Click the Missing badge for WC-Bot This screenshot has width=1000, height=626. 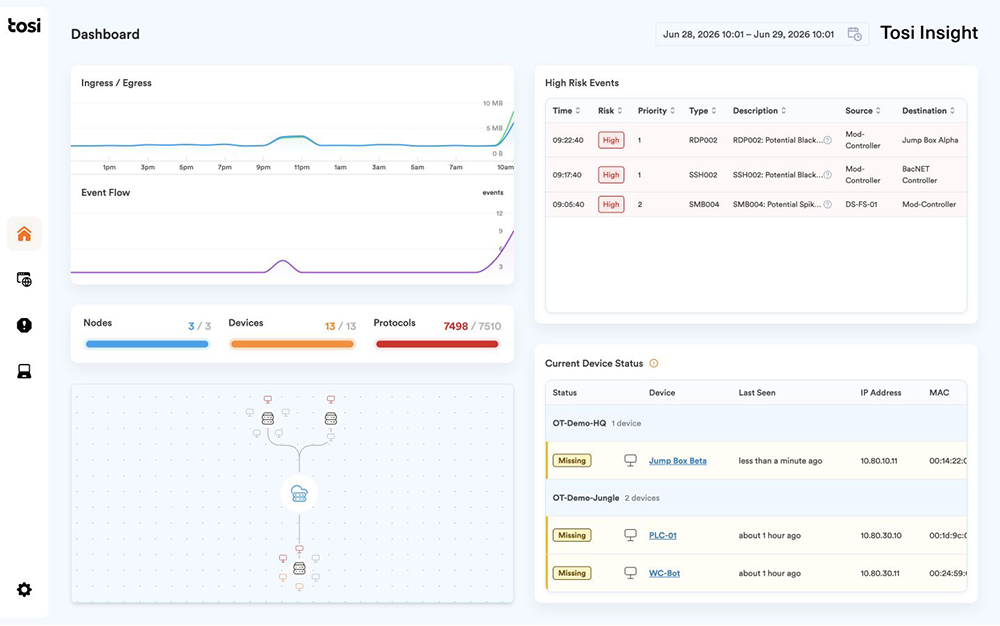[x=572, y=573]
